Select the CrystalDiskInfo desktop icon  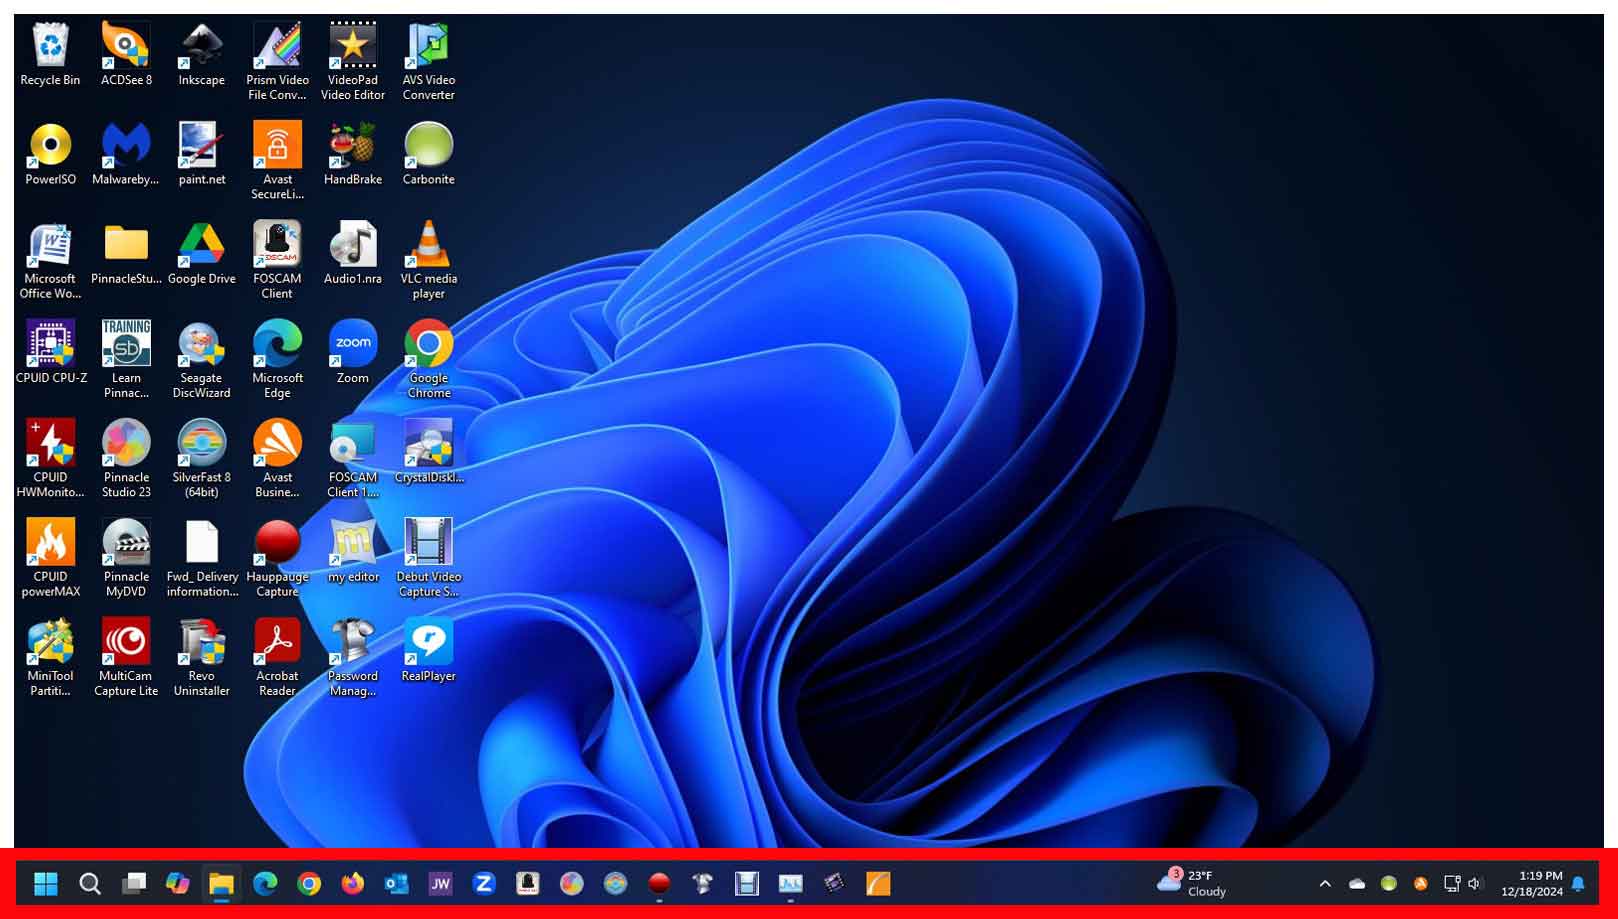[x=428, y=451]
